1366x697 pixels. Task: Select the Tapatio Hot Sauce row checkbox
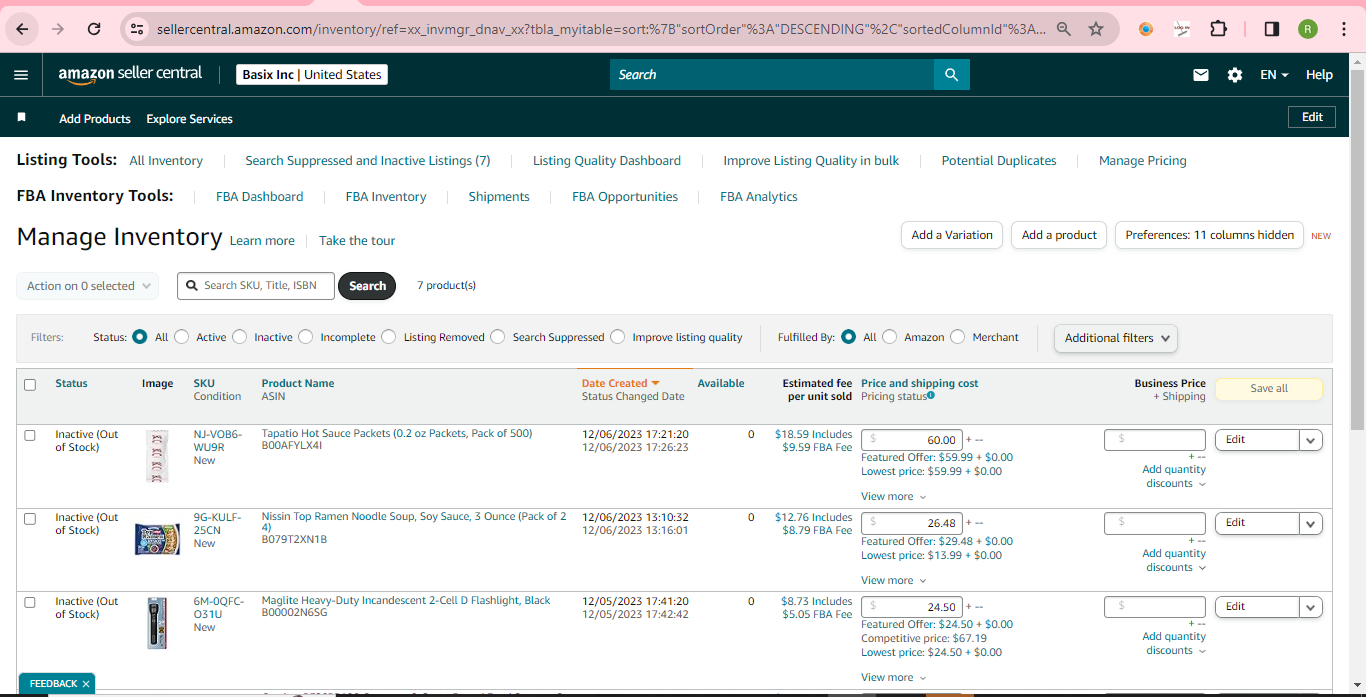[x=30, y=436]
